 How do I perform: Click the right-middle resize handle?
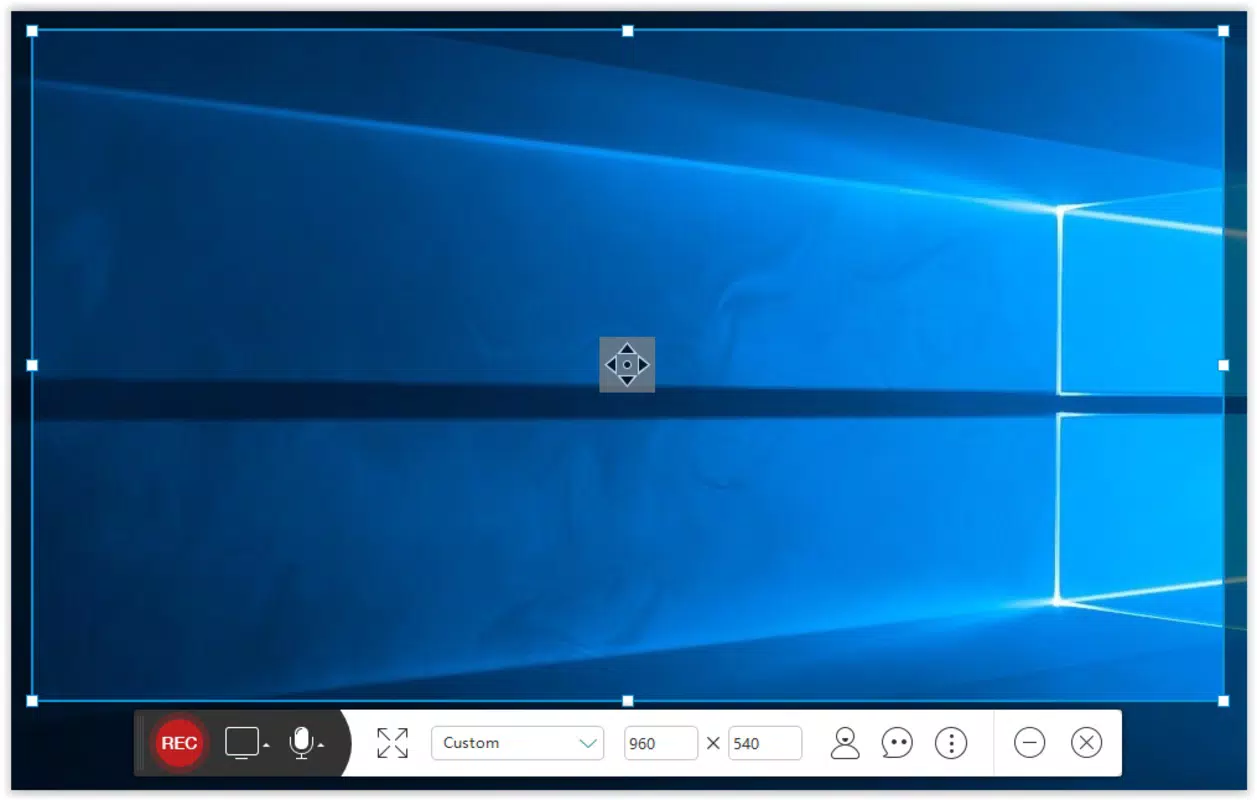coord(1224,365)
